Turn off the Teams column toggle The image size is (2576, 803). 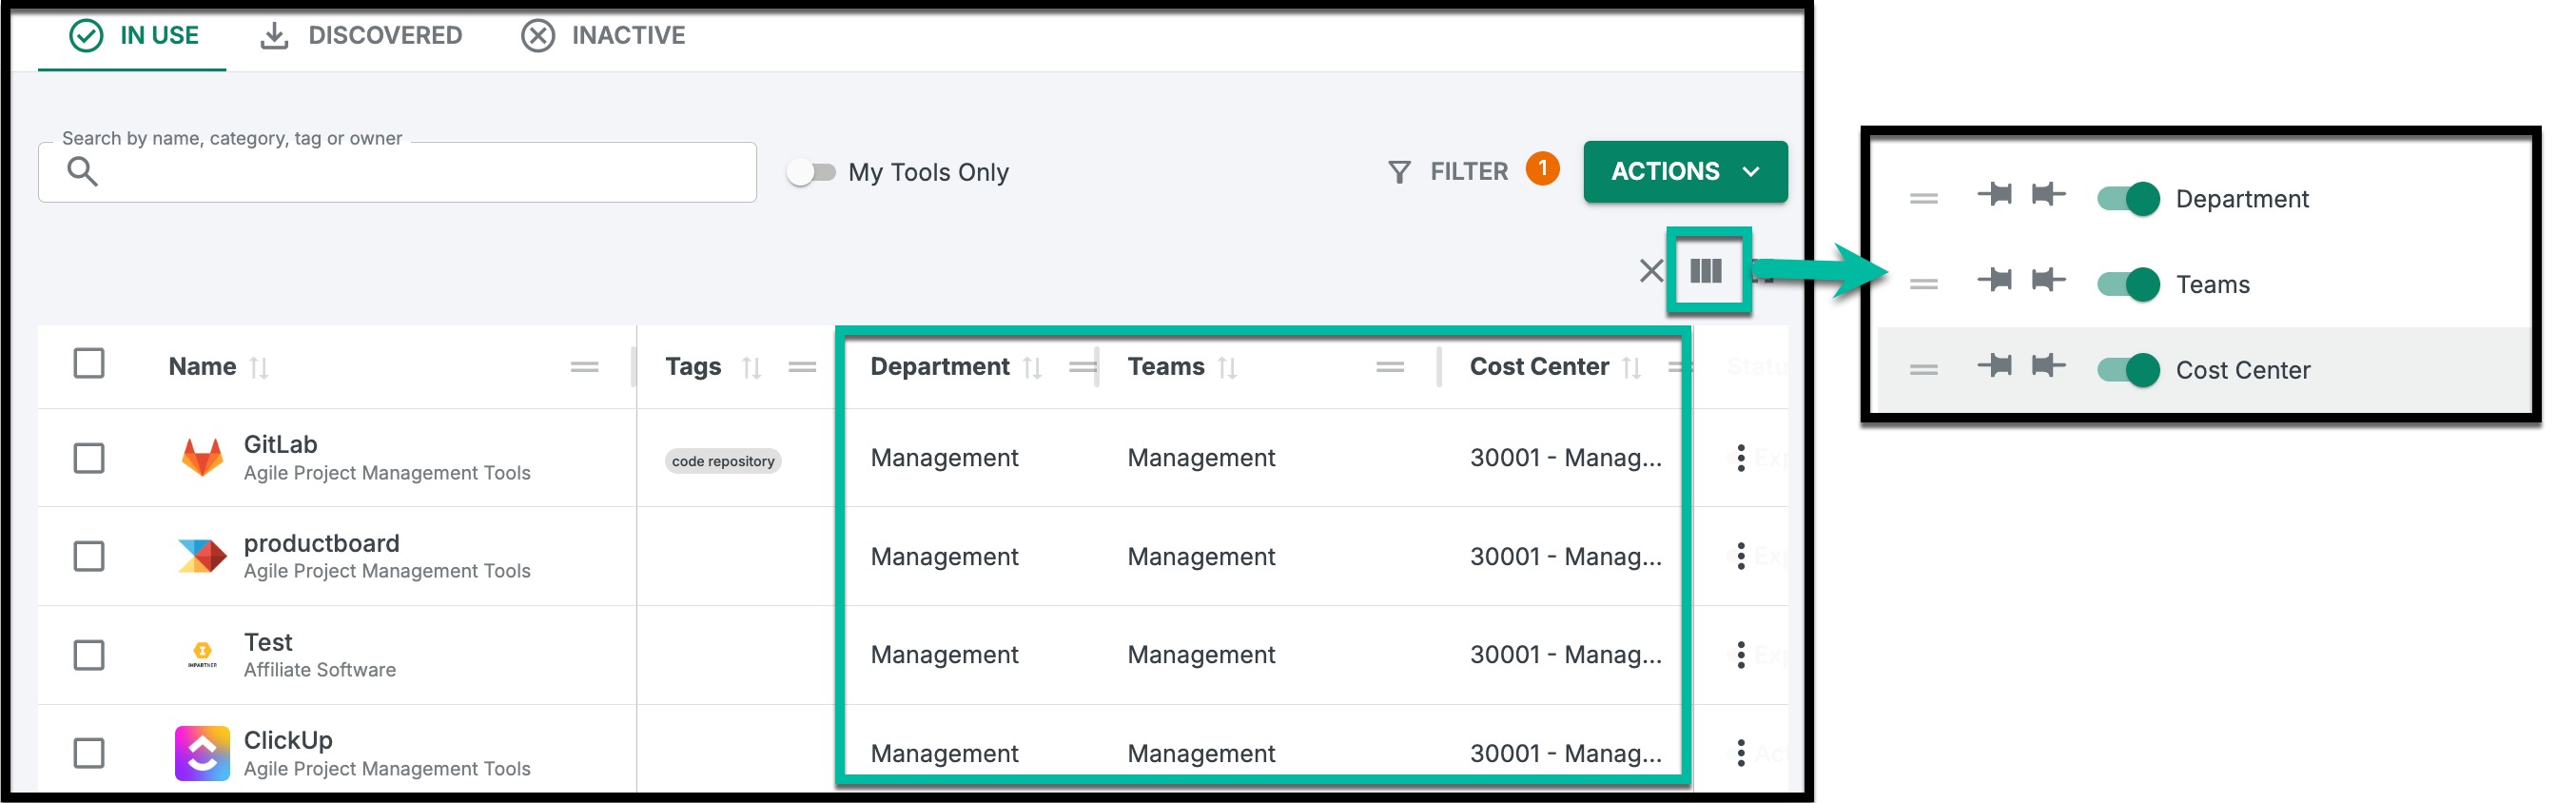tap(2128, 284)
